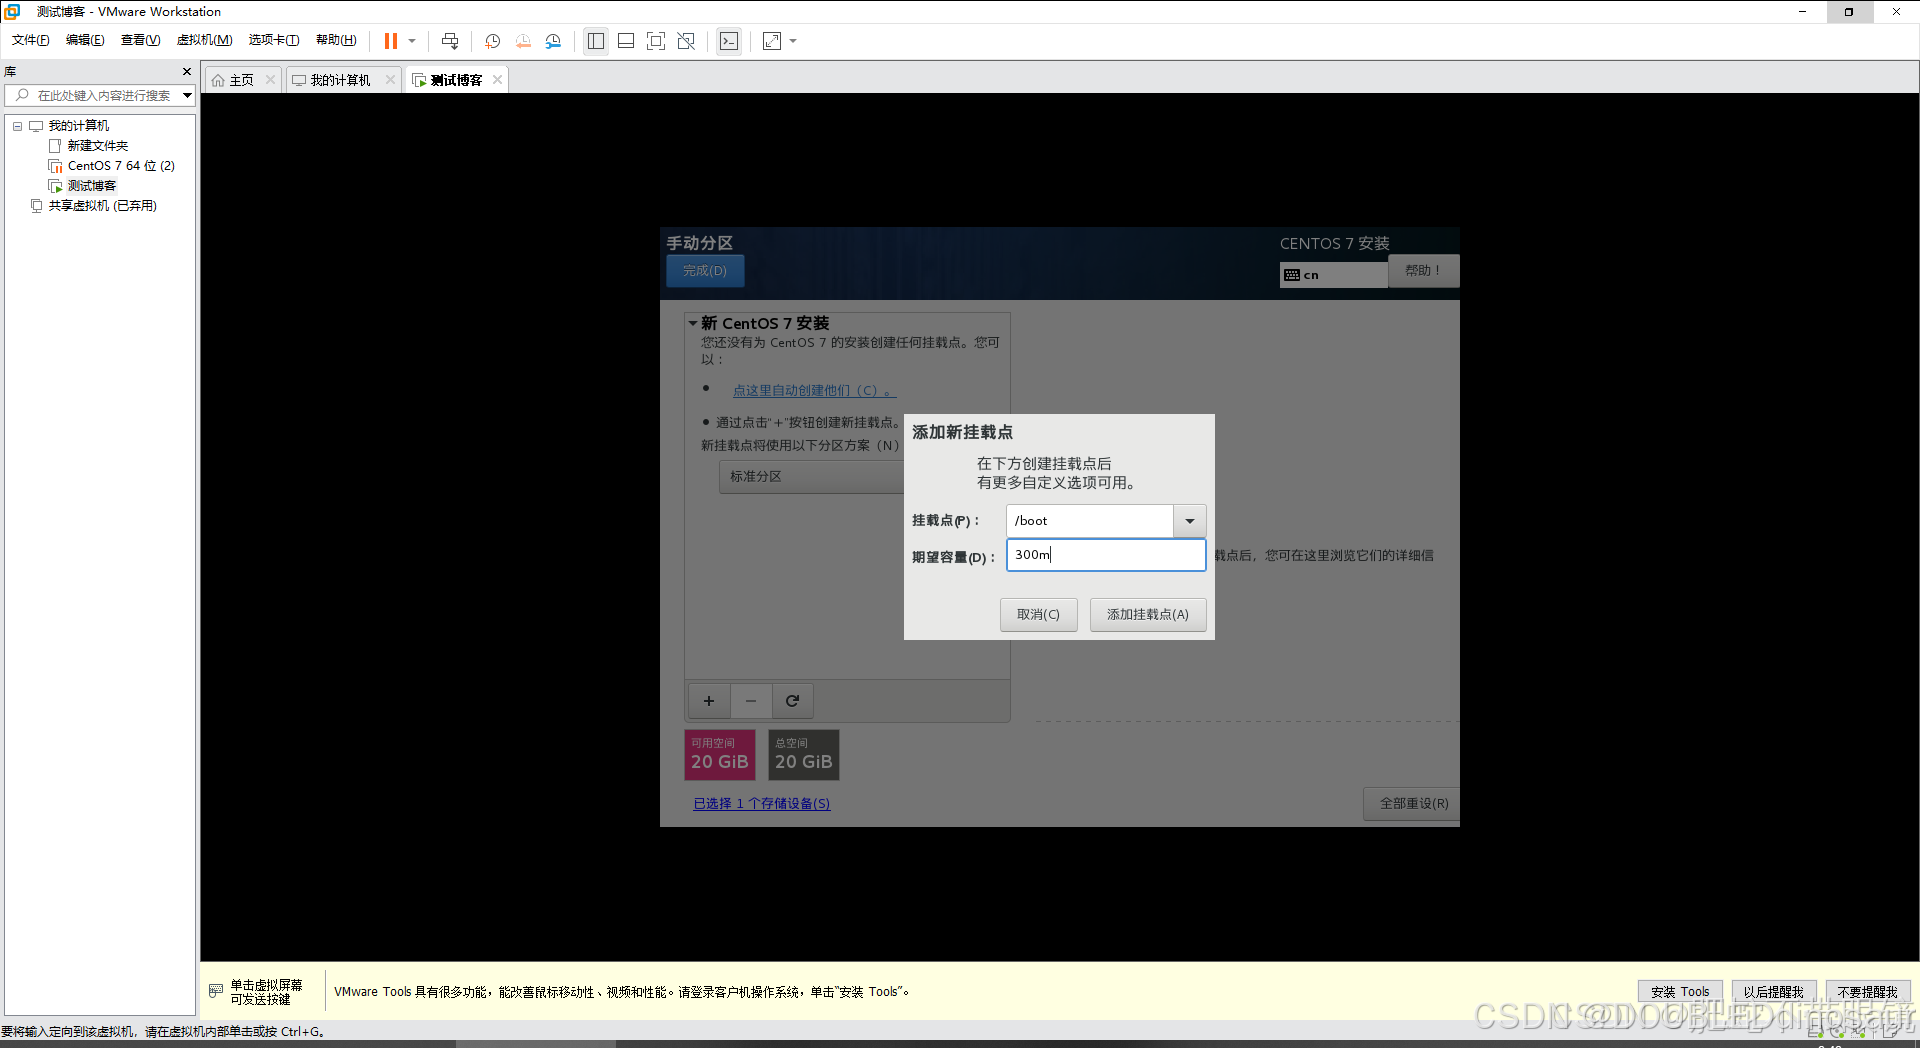Click the send Ctrl+Alt+Del toolbar icon
This screenshot has width=1920, height=1048.
click(x=450, y=41)
